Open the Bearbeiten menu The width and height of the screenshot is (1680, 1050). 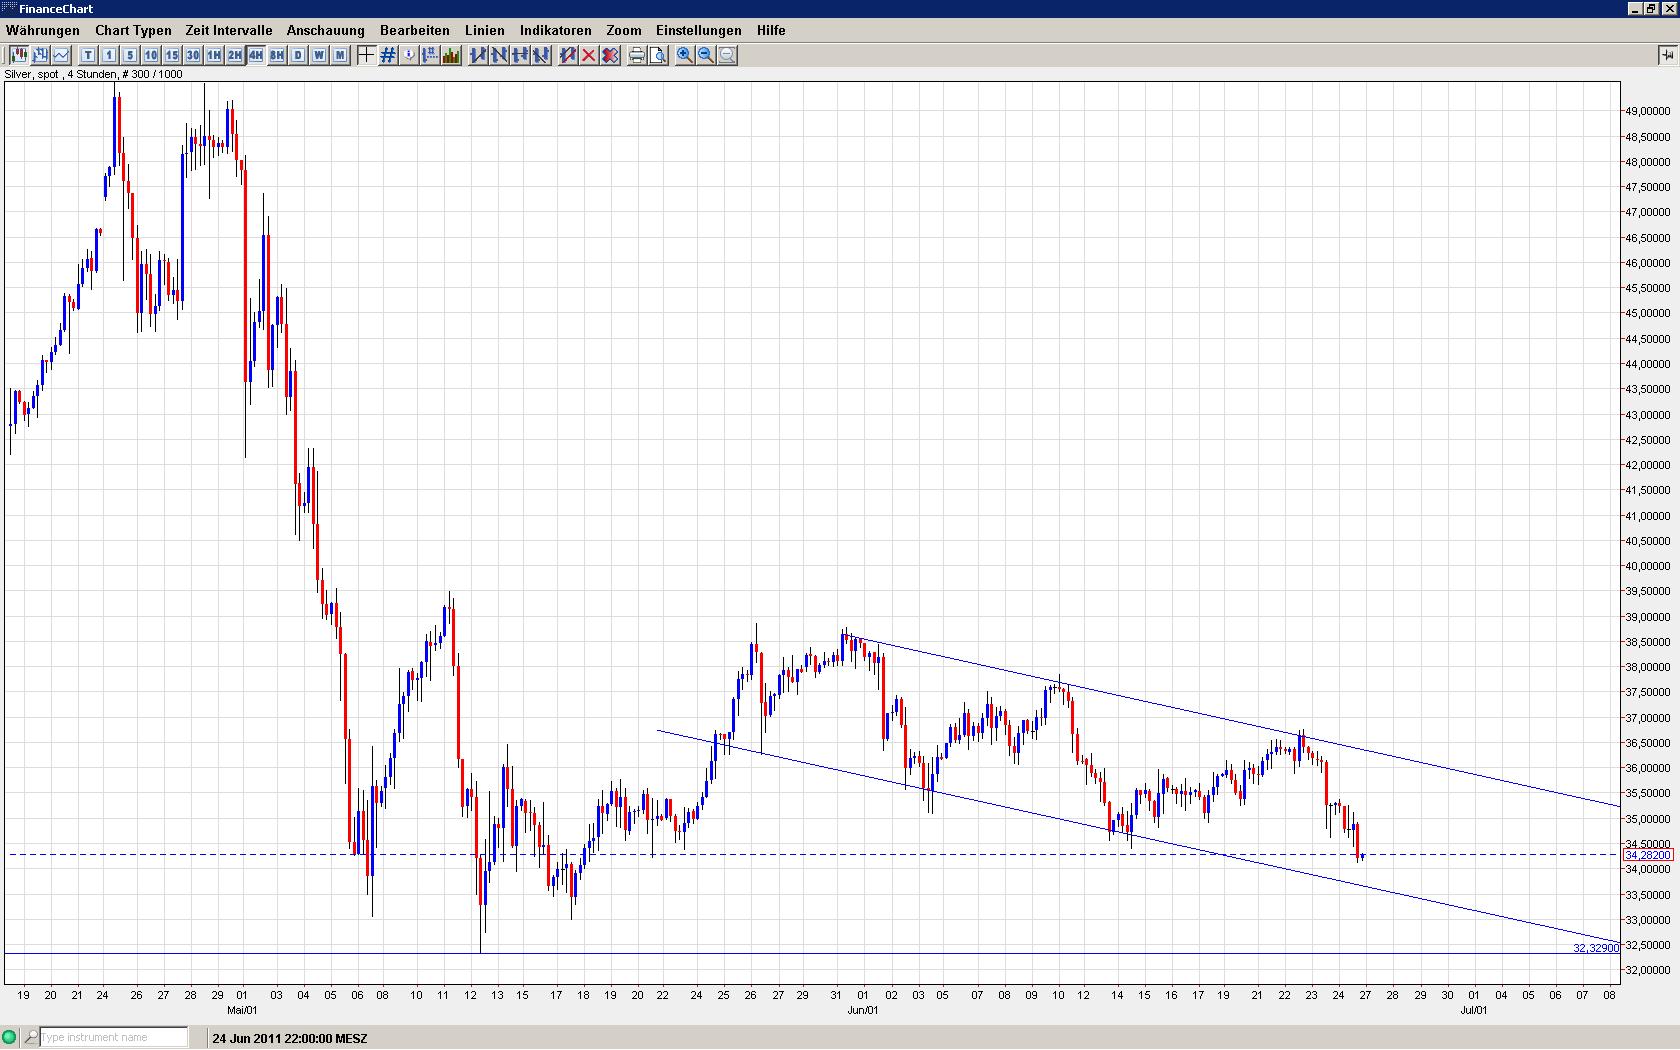(415, 30)
